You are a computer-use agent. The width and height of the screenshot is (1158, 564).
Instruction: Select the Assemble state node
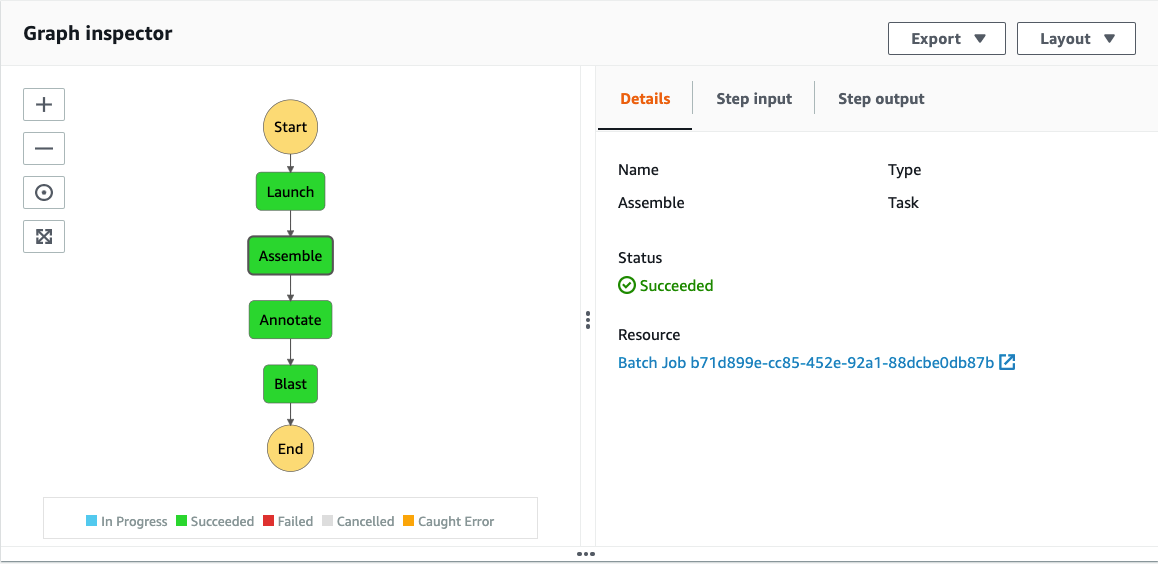tap(290, 256)
